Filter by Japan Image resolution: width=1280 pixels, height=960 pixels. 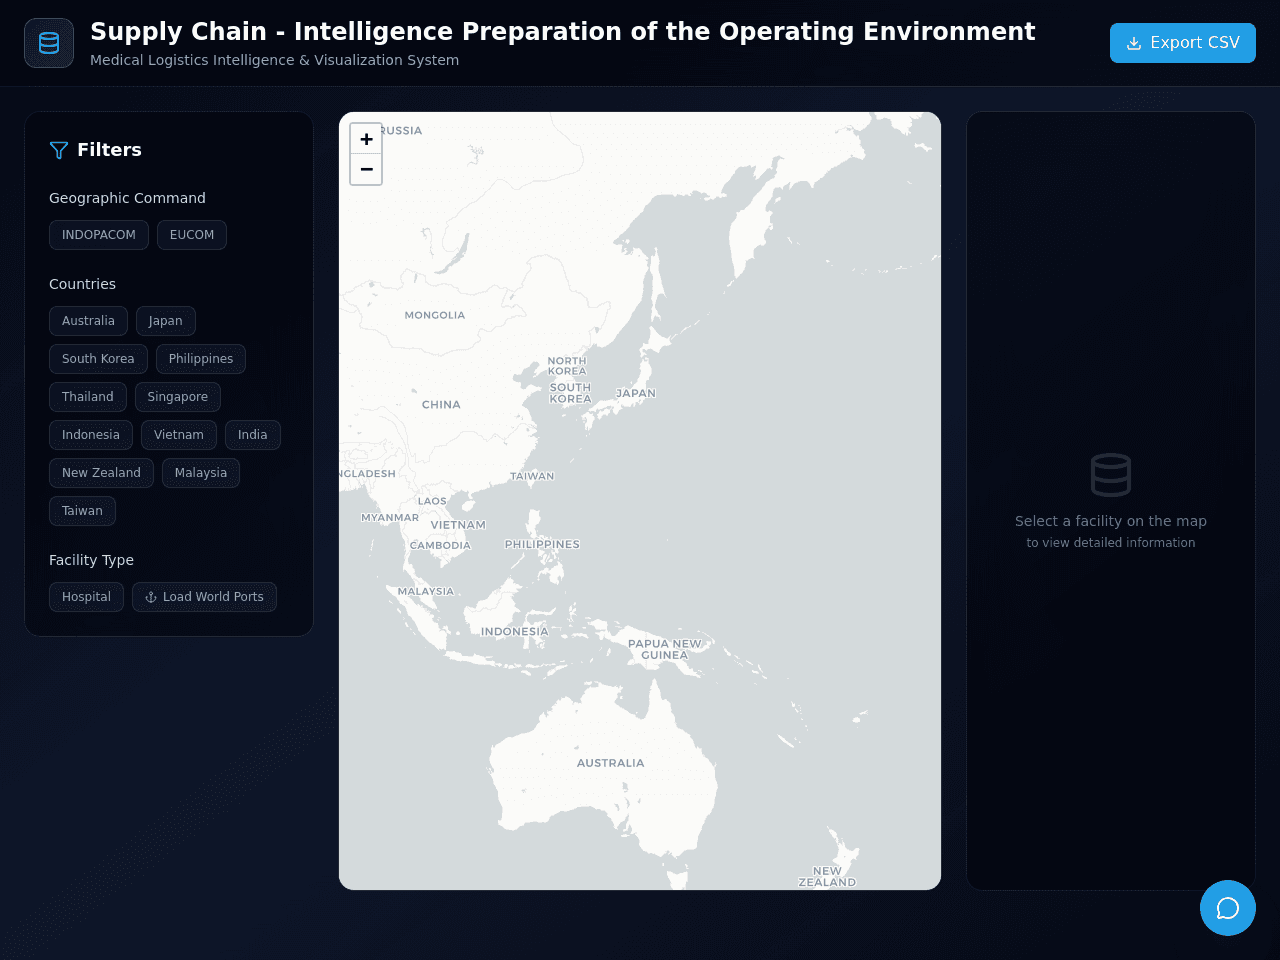click(166, 321)
